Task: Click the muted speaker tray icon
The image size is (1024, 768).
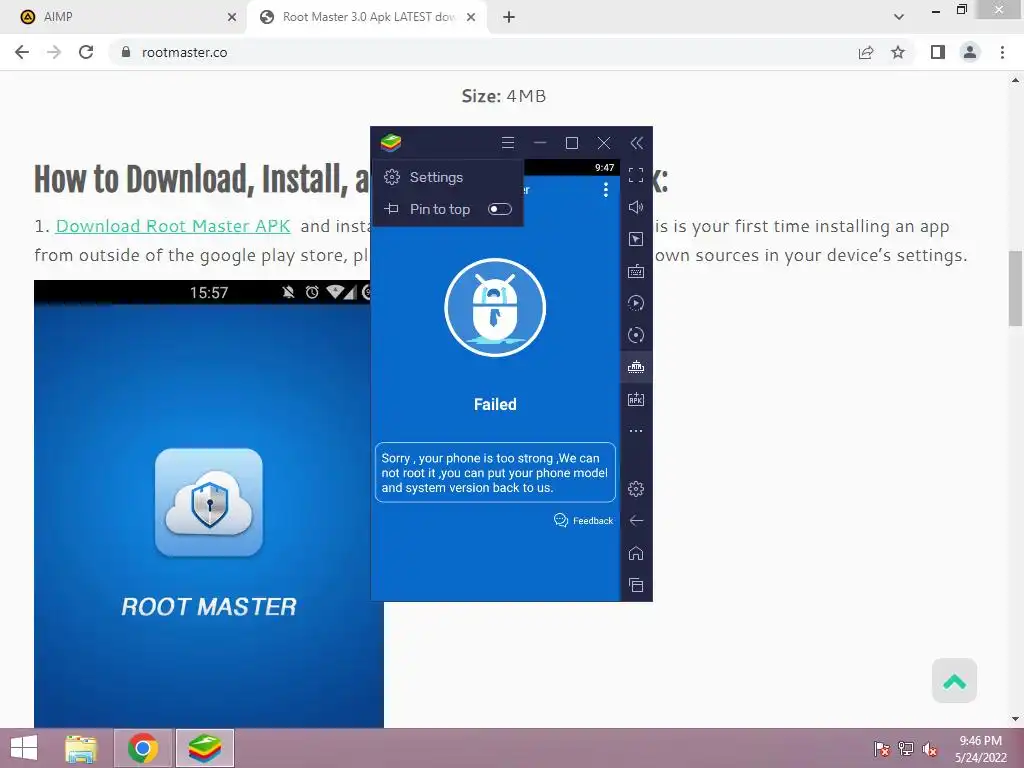Action: [x=930, y=748]
